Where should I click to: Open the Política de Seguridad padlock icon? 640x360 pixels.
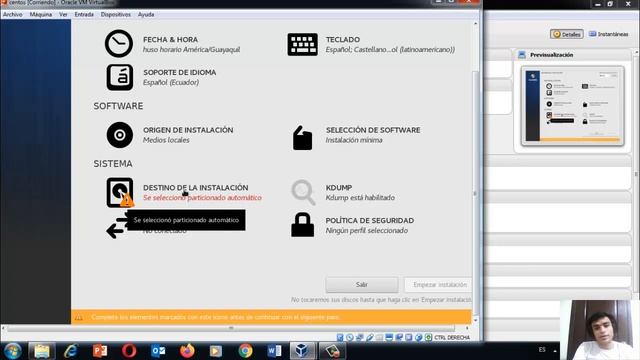pos(302,224)
